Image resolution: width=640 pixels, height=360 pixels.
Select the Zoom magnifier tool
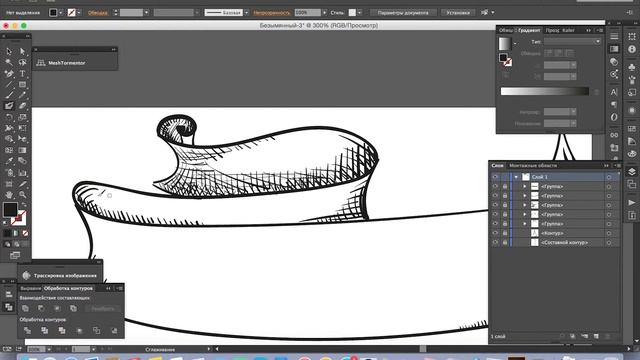pos(22,195)
